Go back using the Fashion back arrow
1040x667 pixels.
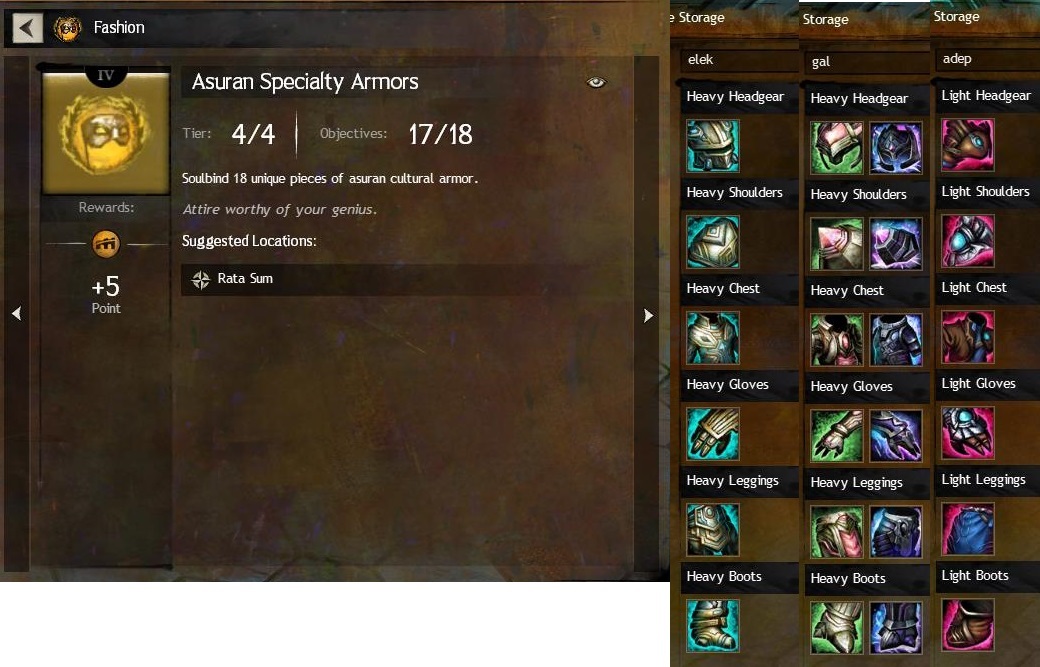(x=27, y=28)
